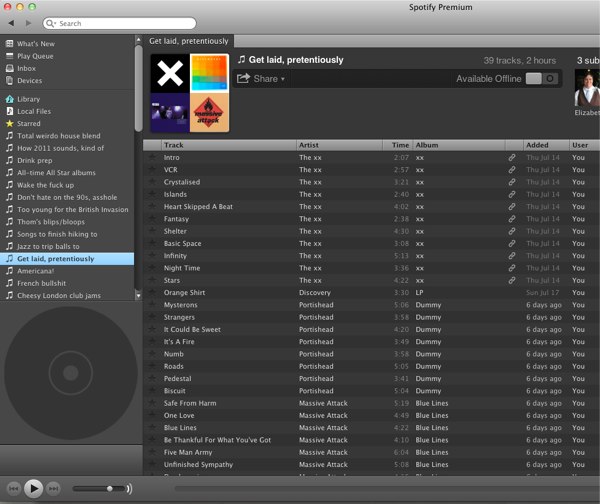Image resolution: width=600 pixels, height=504 pixels.
Task: Open the 'Drink prep' playlist
Action: point(34,160)
